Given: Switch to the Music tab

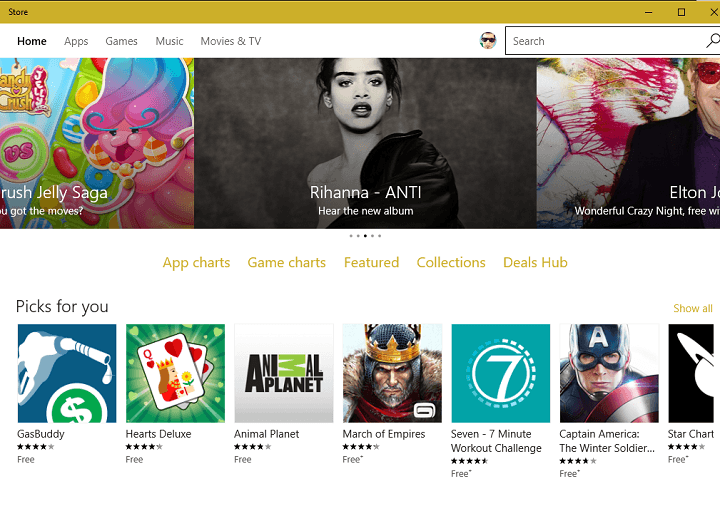Looking at the screenshot, I should coord(169,41).
